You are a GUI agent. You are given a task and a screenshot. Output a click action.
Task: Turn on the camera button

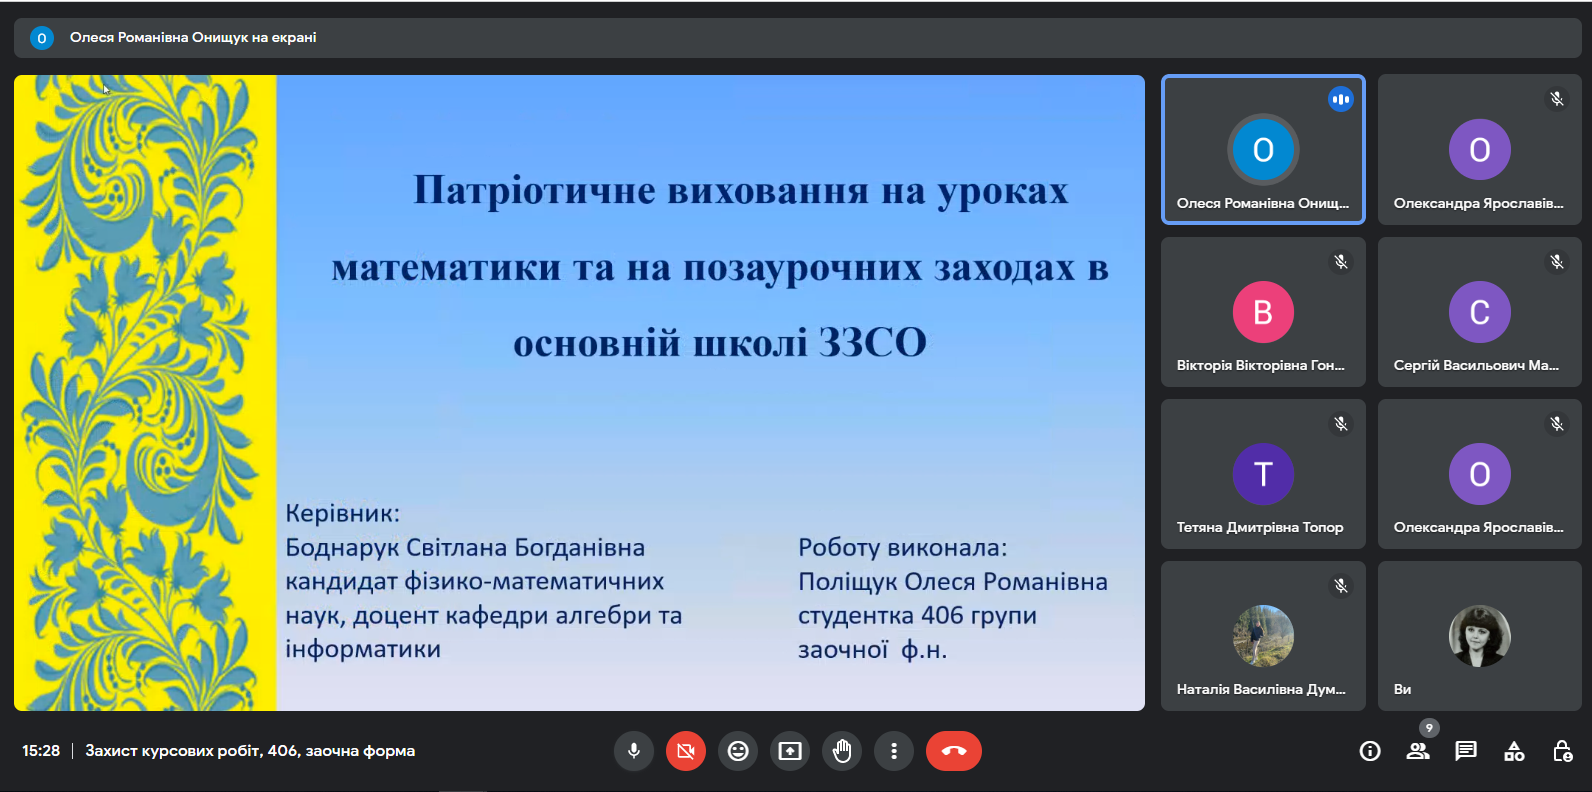click(x=686, y=751)
